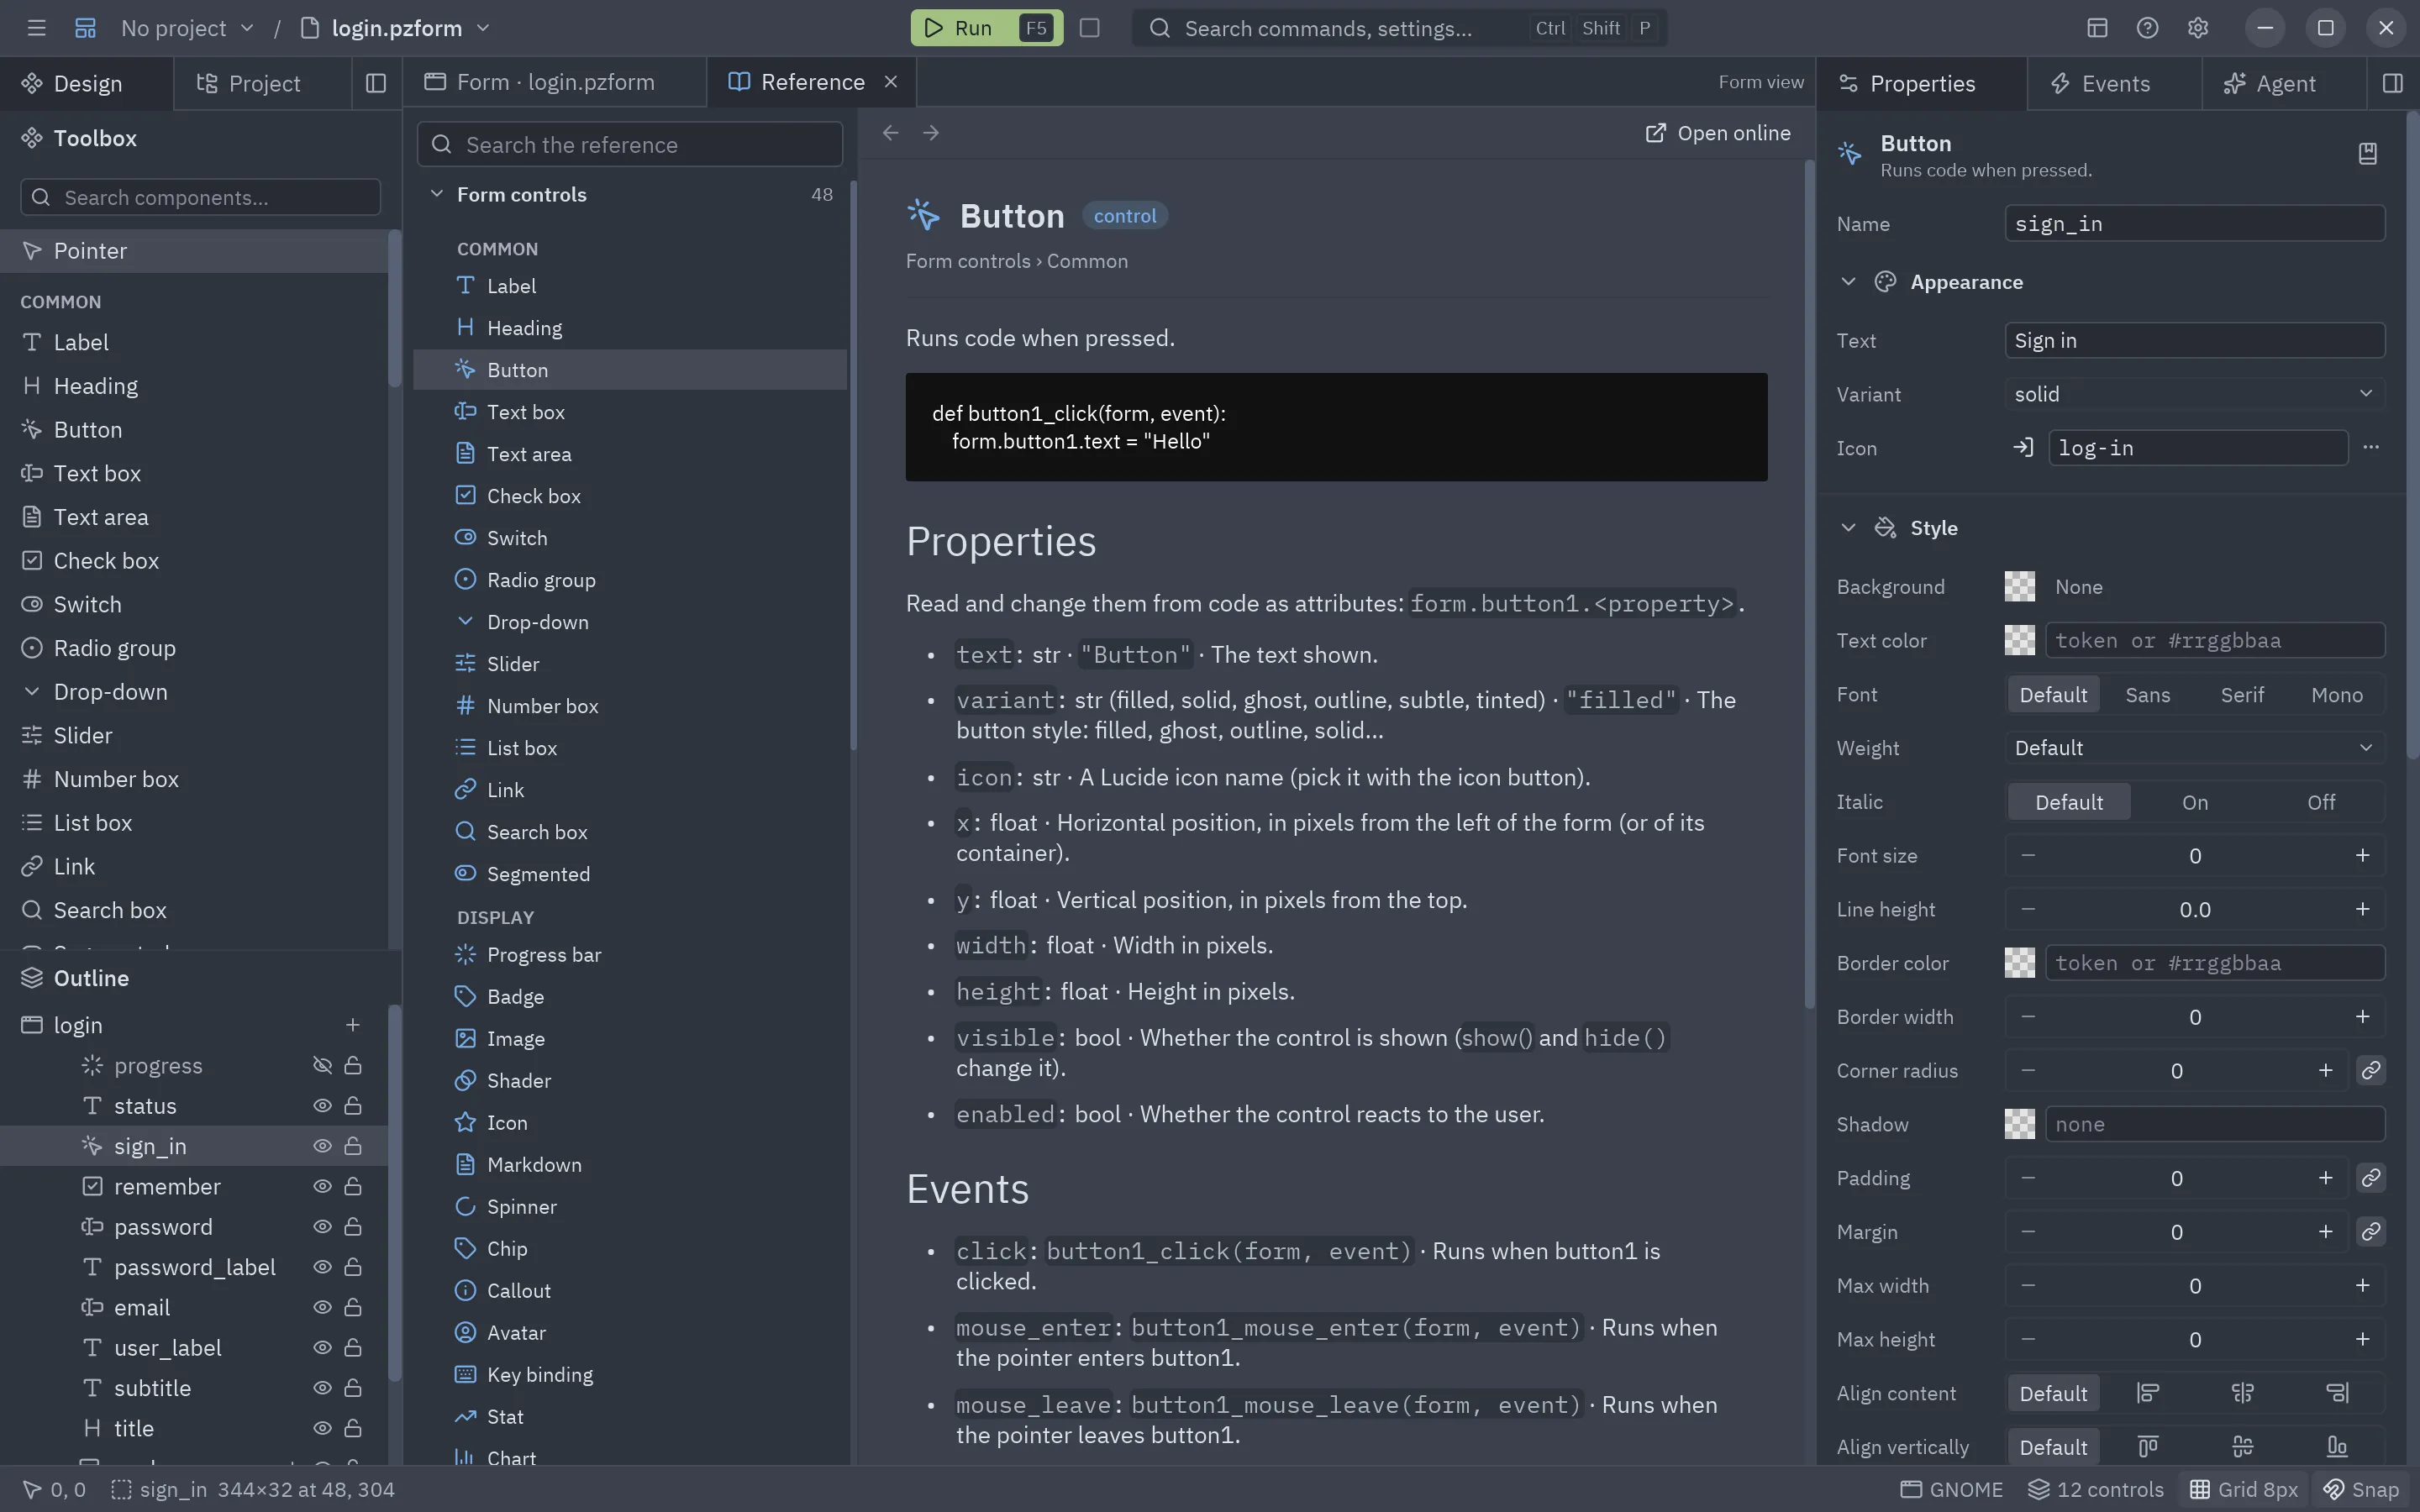This screenshot has width=2420, height=1512.
Task: Hide the password control in Outline
Action: click(x=322, y=1227)
